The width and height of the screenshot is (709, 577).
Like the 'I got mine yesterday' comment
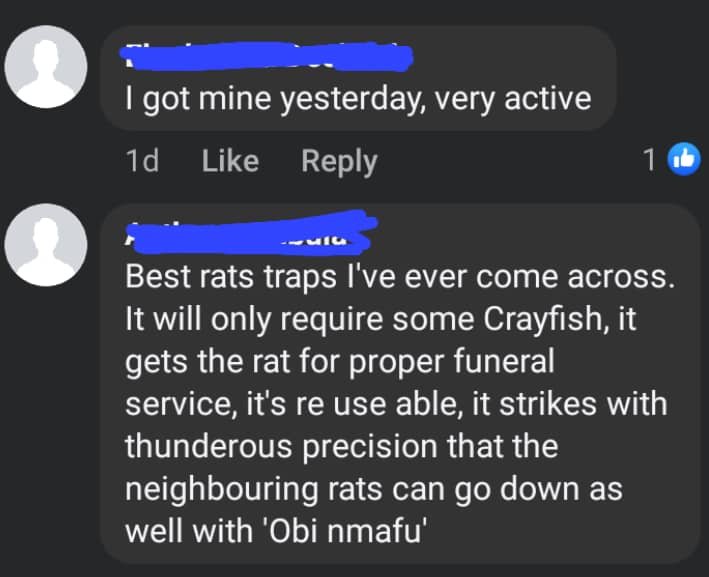[230, 161]
